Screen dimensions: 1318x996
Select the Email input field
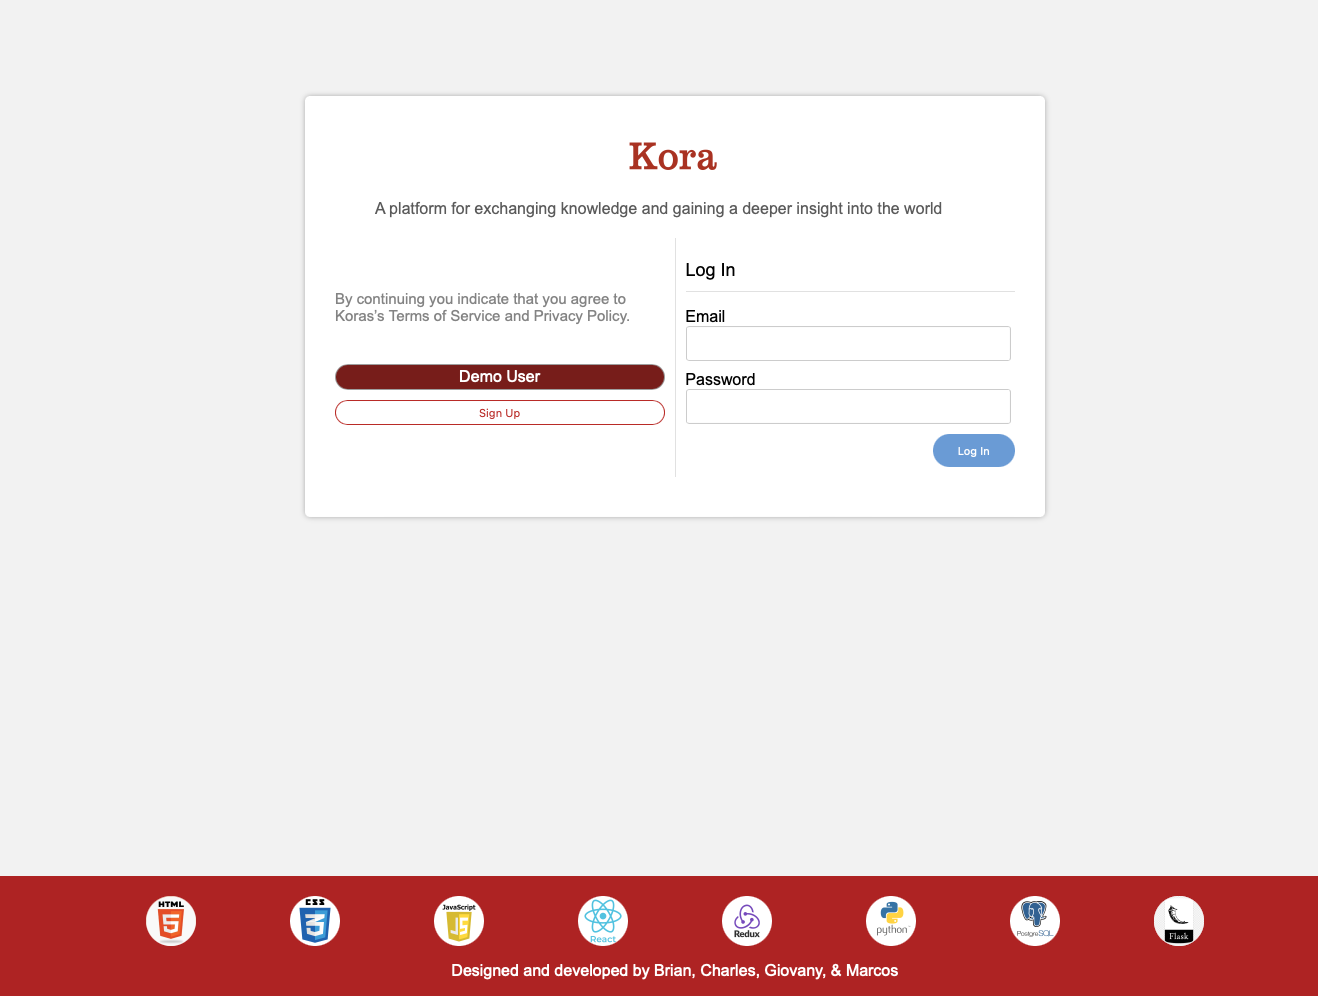click(847, 343)
